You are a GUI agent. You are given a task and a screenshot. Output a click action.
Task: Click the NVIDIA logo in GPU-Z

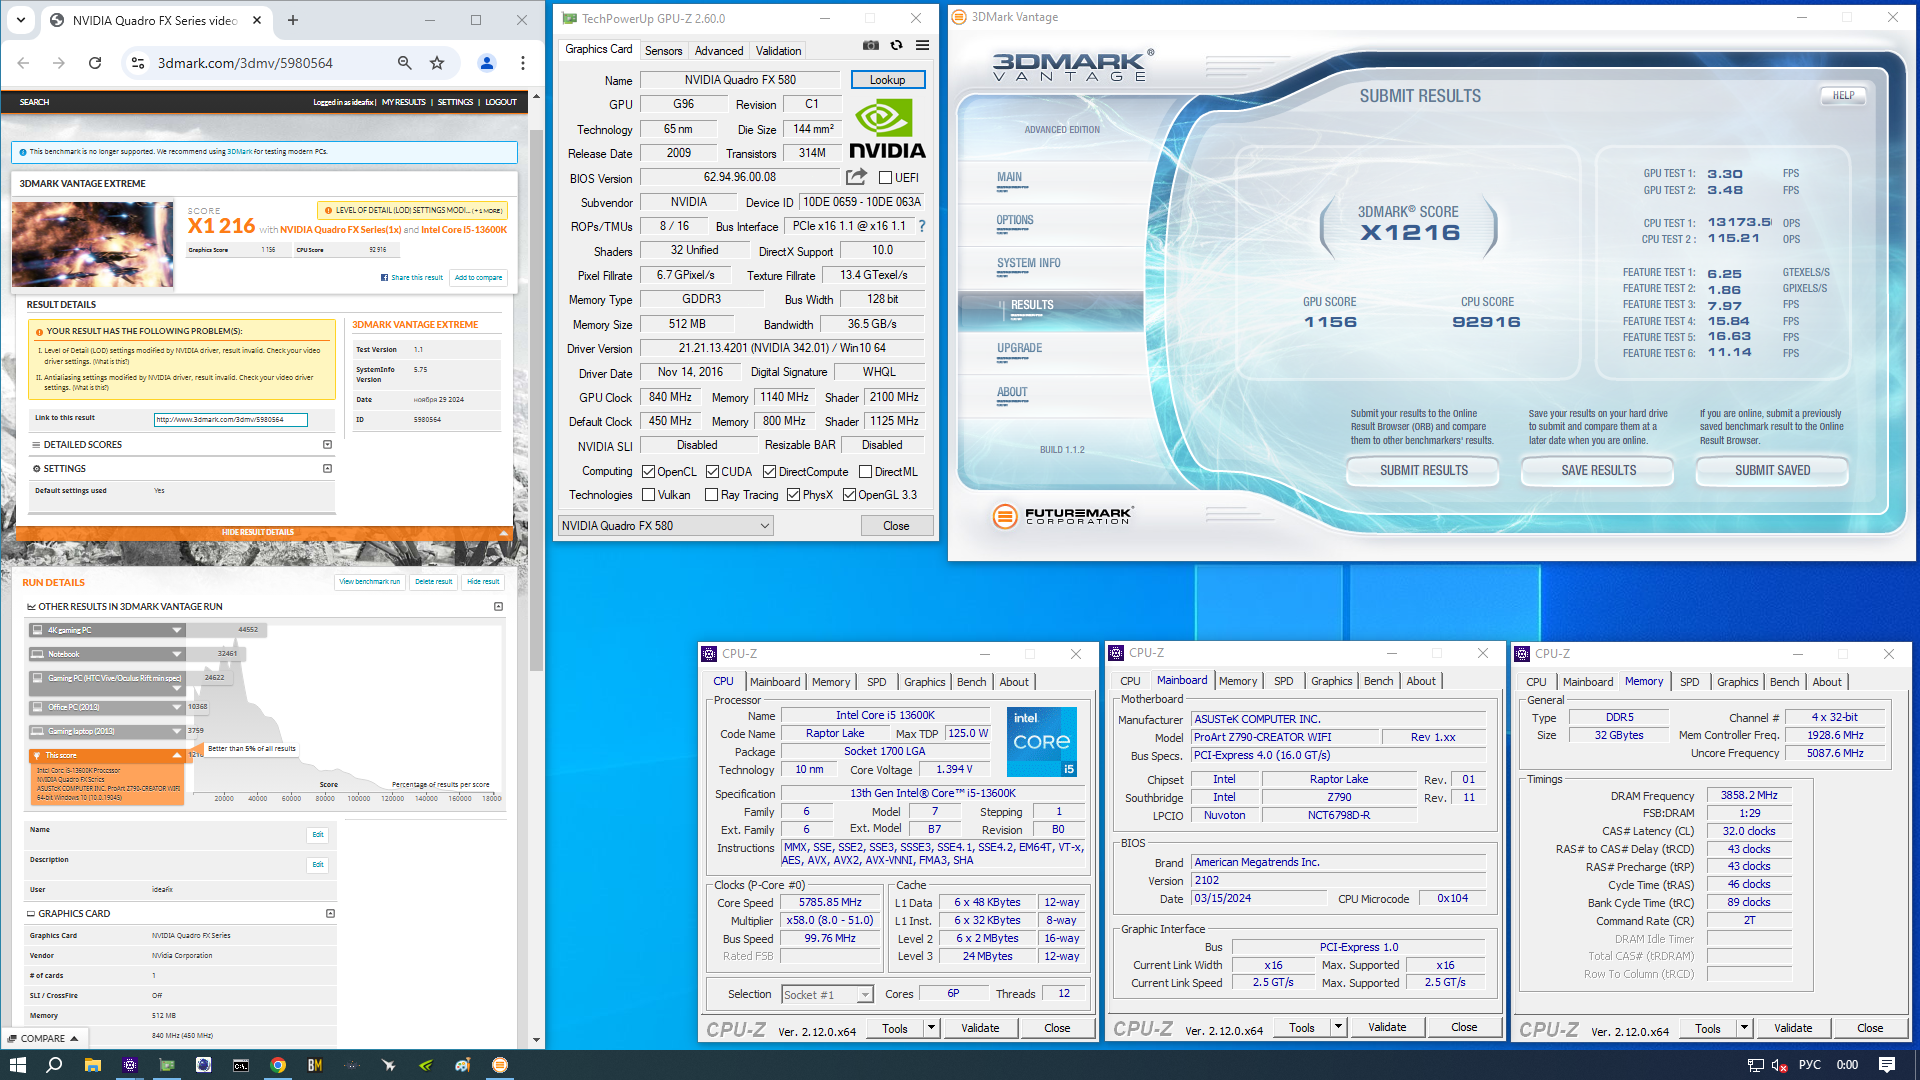(x=887, y=129)
